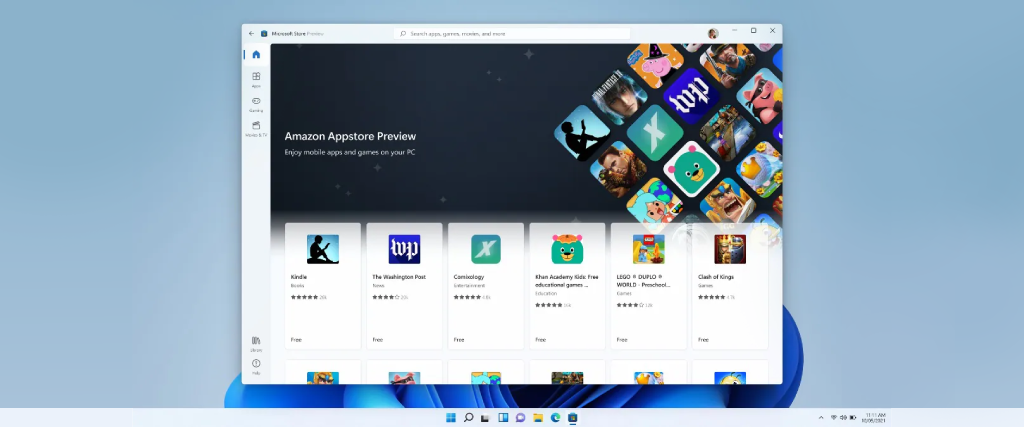This screenshot has height=427, width=1024.
Task: Open the Gaming section in sidebar
Action: tap(256, 104)
